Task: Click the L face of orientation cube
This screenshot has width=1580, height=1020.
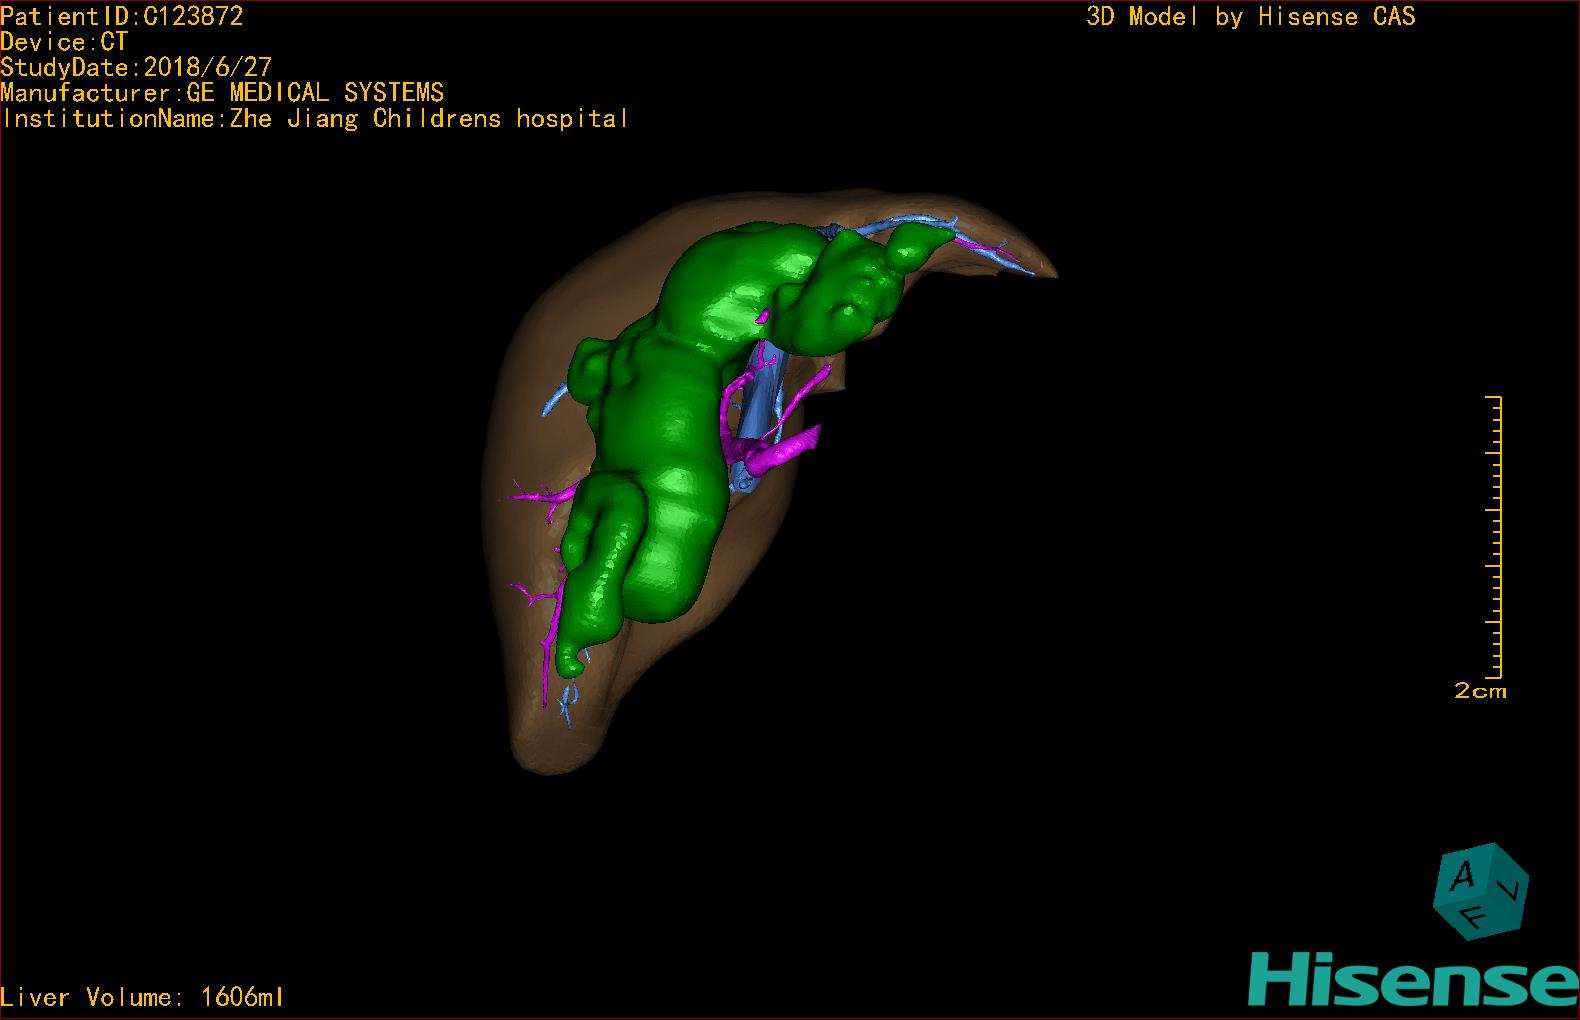Action: (x=1512, y=887)
